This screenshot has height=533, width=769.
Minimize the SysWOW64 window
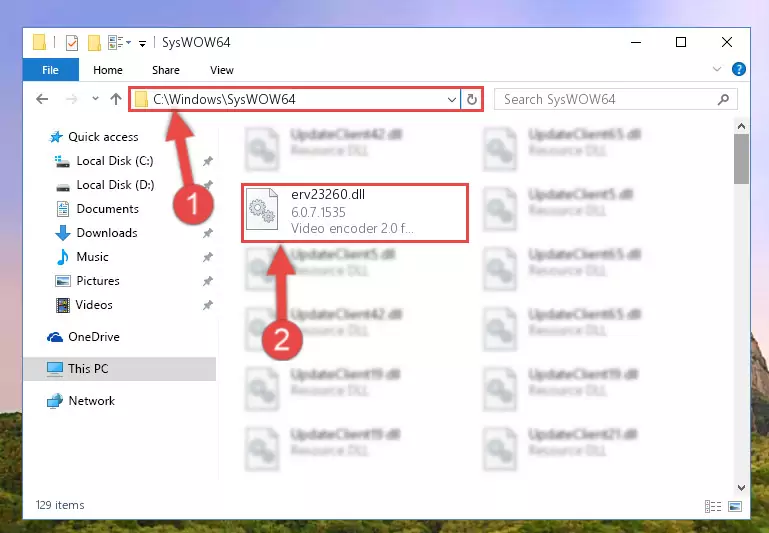[x=636, y=43]
